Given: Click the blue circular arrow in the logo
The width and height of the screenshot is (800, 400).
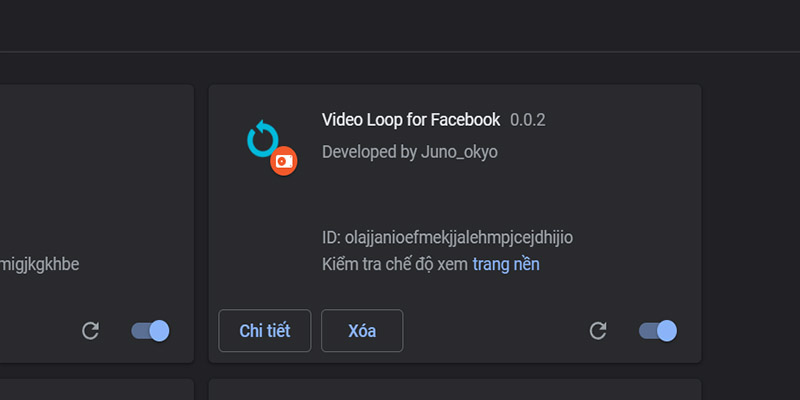Looking at the screenshot, I should click(x=262, y=138).
